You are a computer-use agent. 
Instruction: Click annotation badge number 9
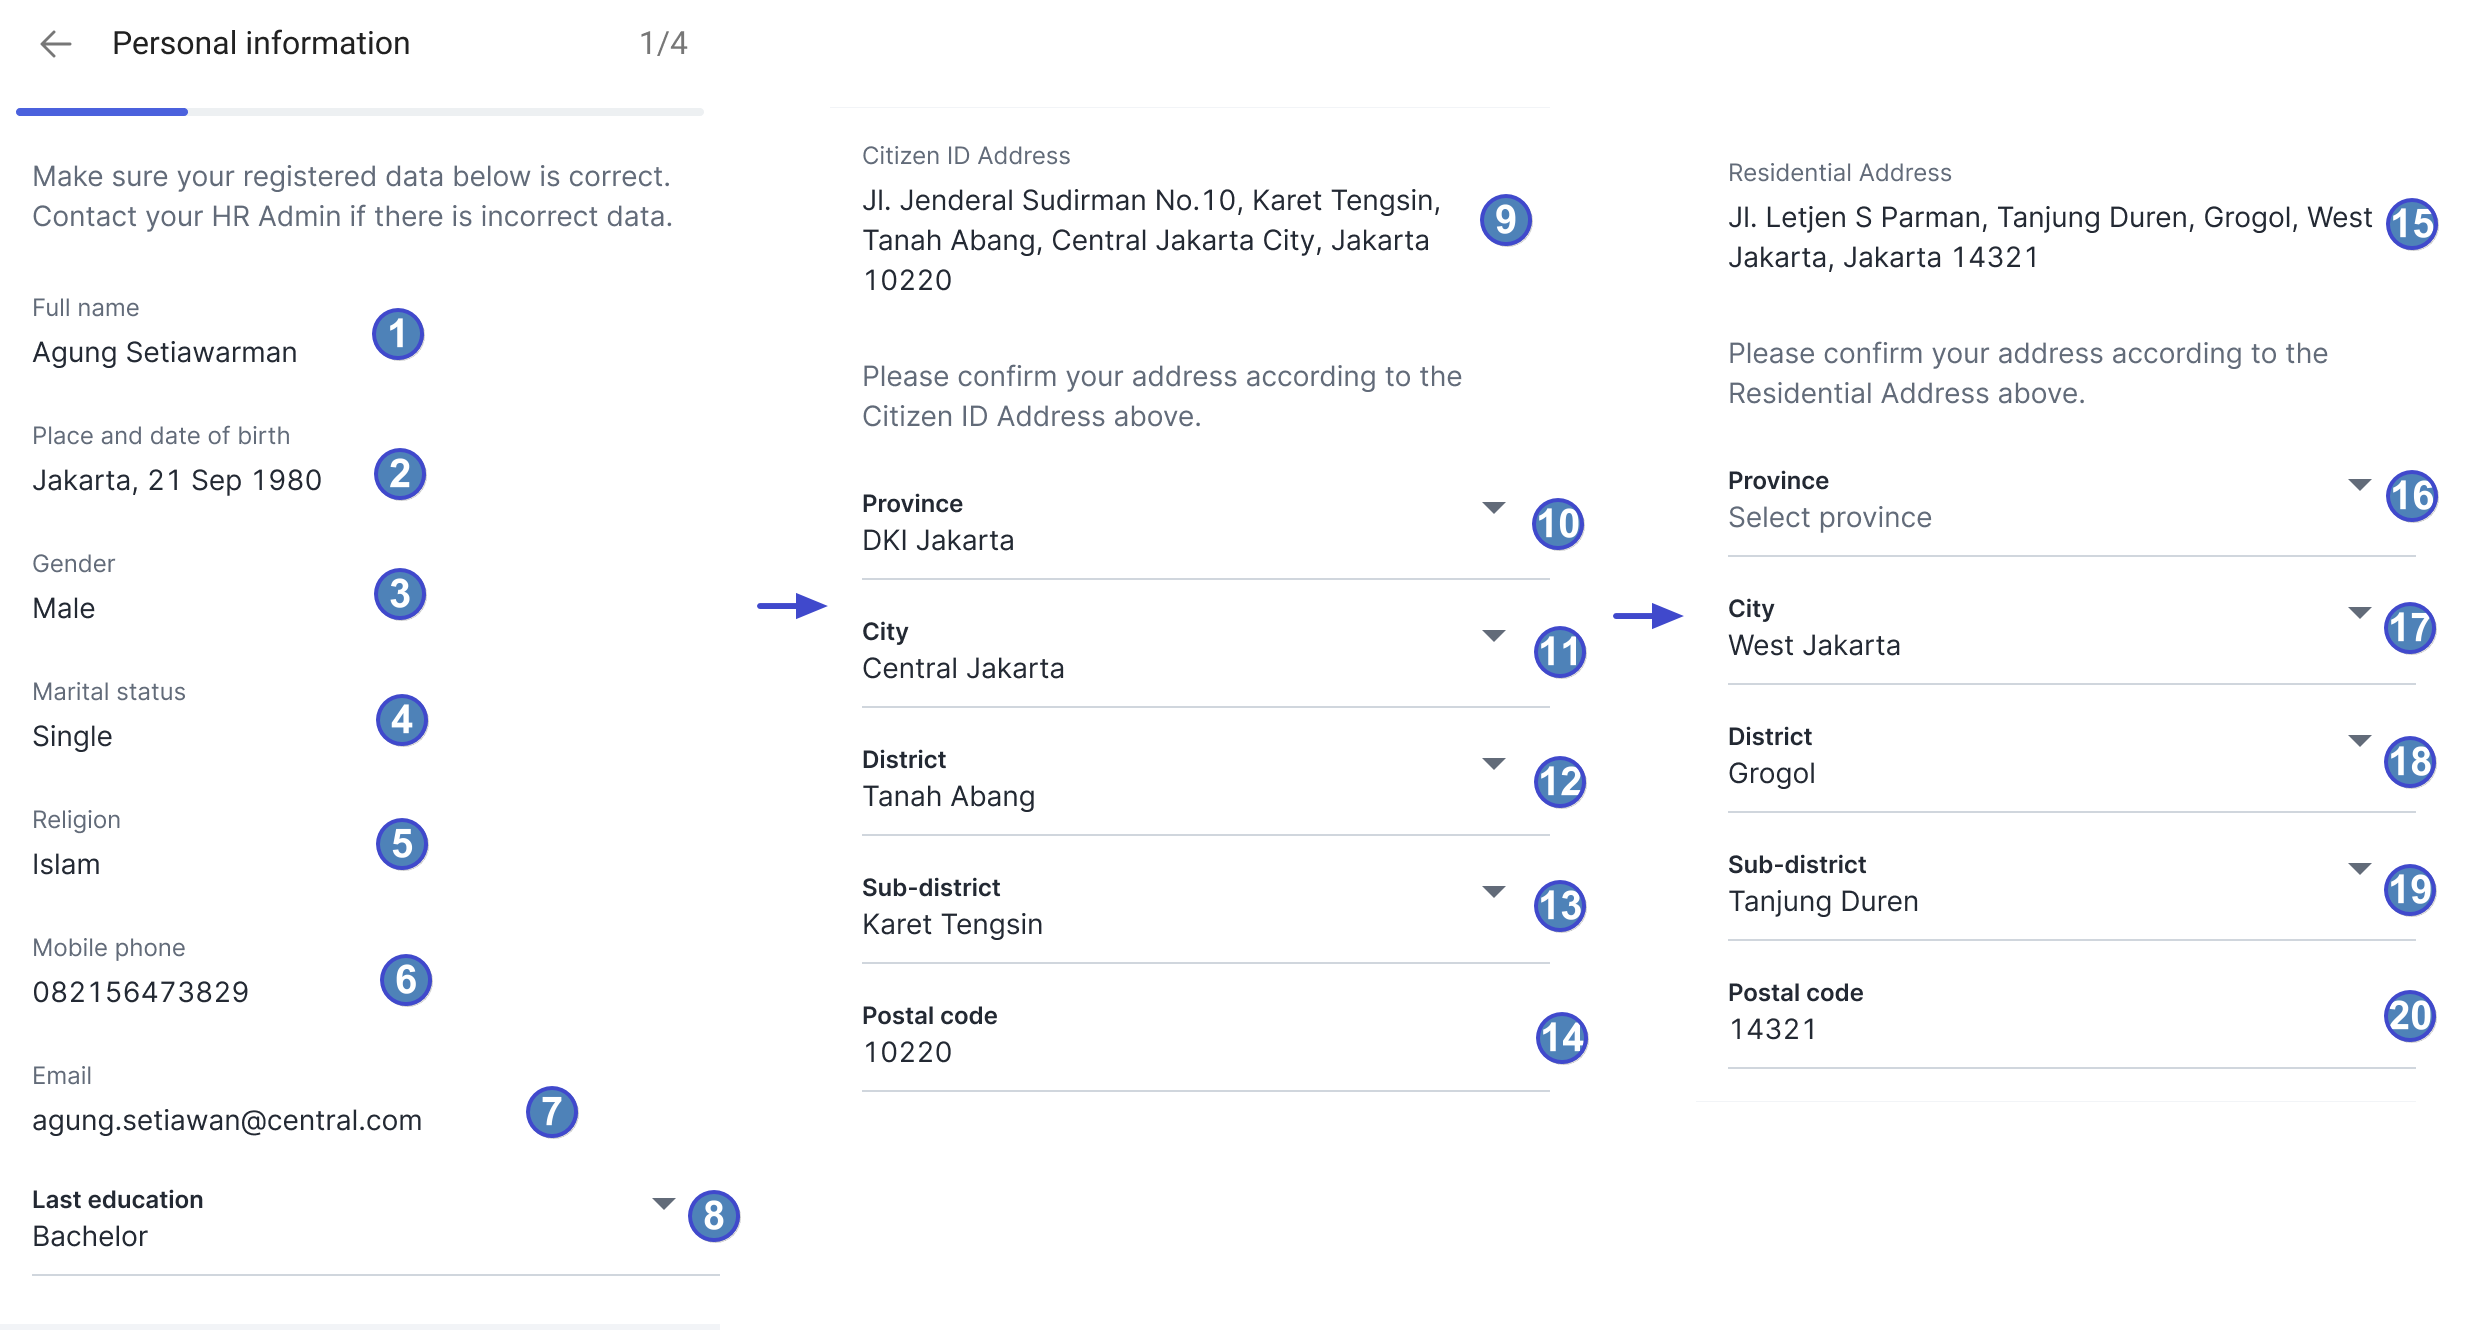tap(1506, 220)
